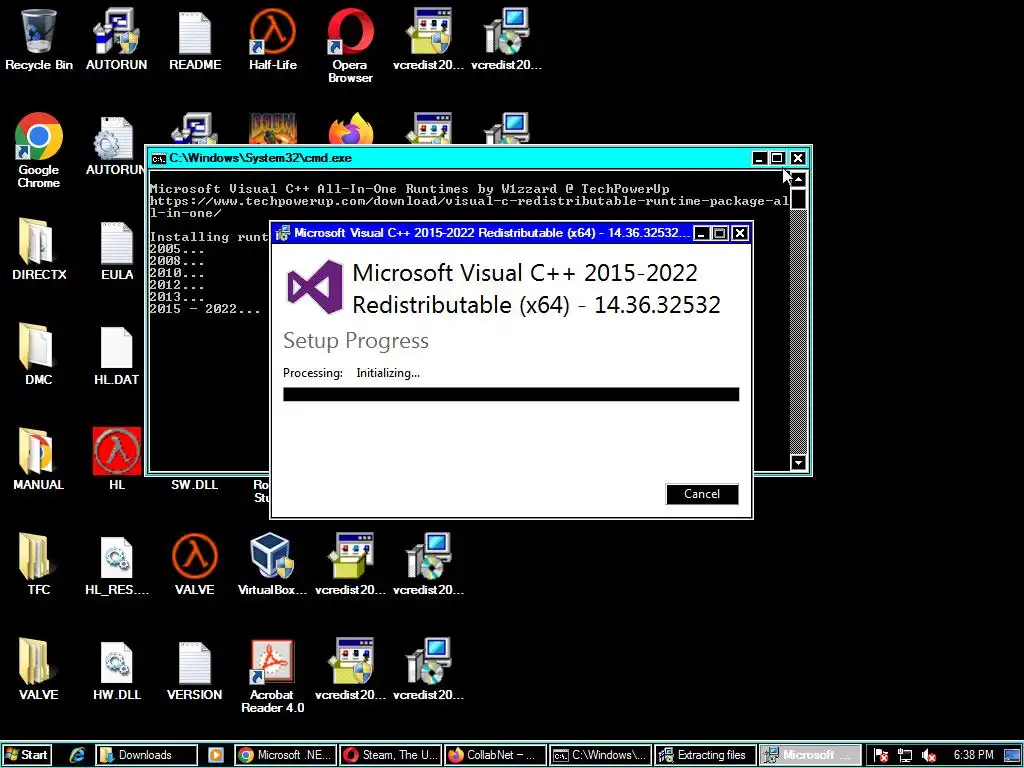Switch to Extracting files taskbar item
The width and height of the screenshot is (1024, 768).
click(x=706, y=755)
